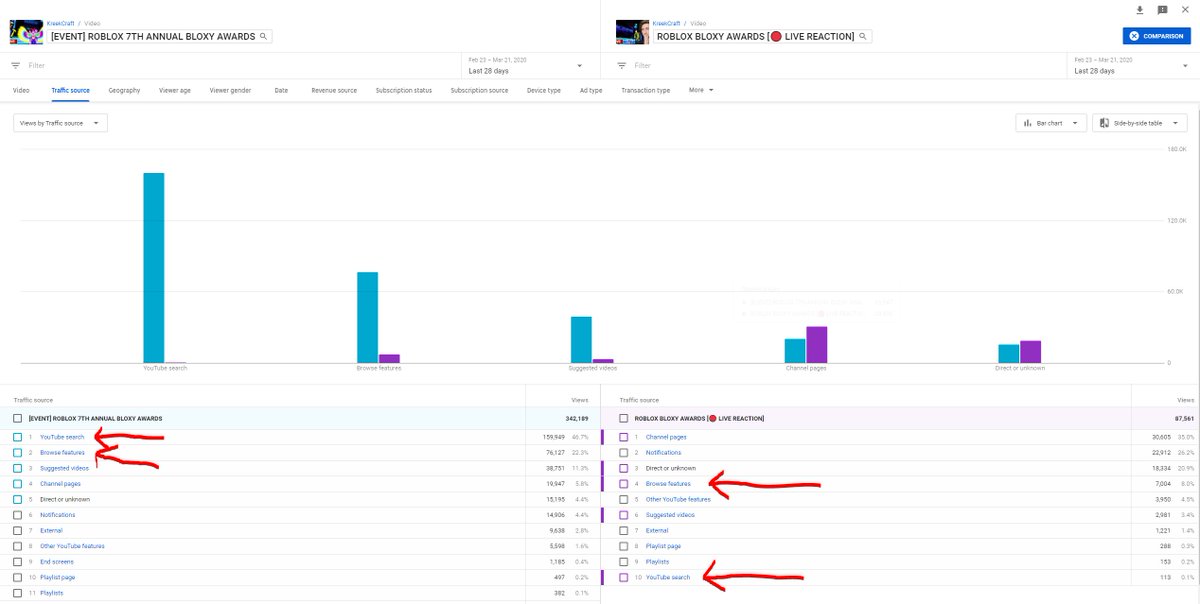Uncheck Suggested videos in the [EVENT] table
1200x604 pixels.
coord(17,468)
